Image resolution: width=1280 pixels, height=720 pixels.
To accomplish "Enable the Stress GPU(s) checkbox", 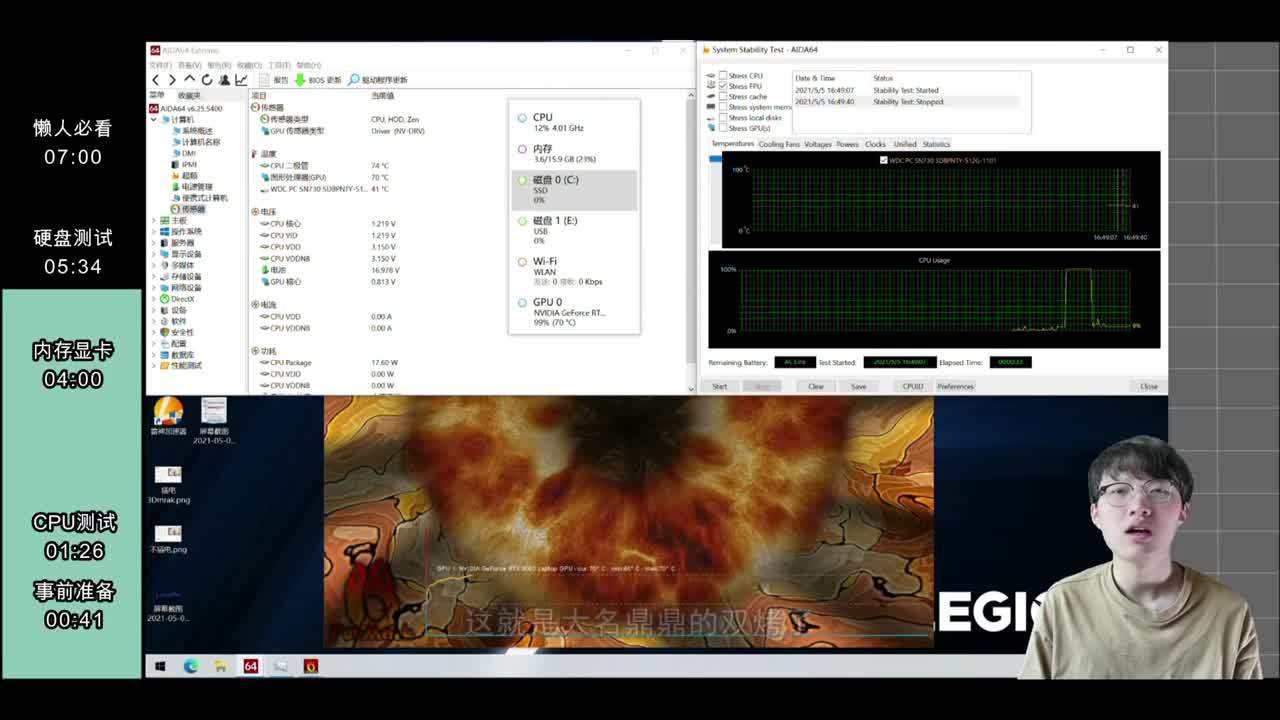I will coord(723,128).
